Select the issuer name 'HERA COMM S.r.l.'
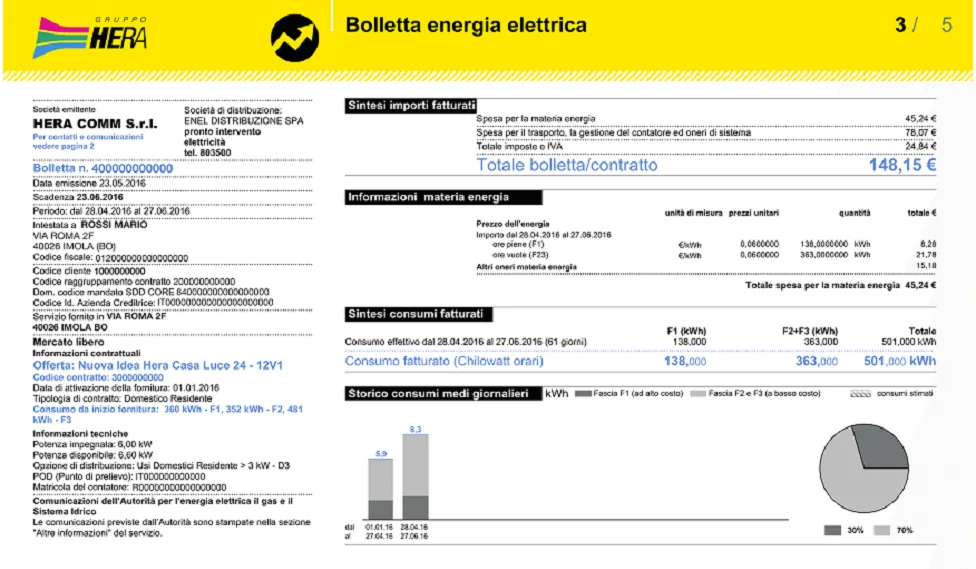 (95, 123)
